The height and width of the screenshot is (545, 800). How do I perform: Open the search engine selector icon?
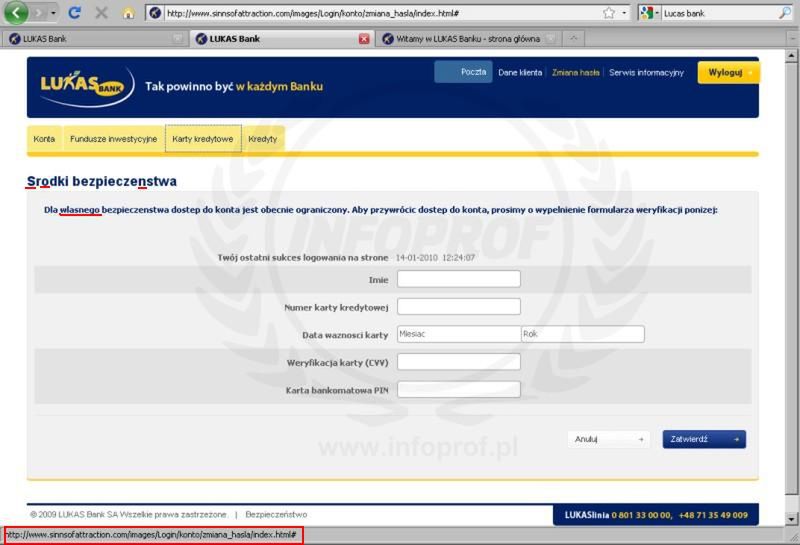click(x=649, y=13)
